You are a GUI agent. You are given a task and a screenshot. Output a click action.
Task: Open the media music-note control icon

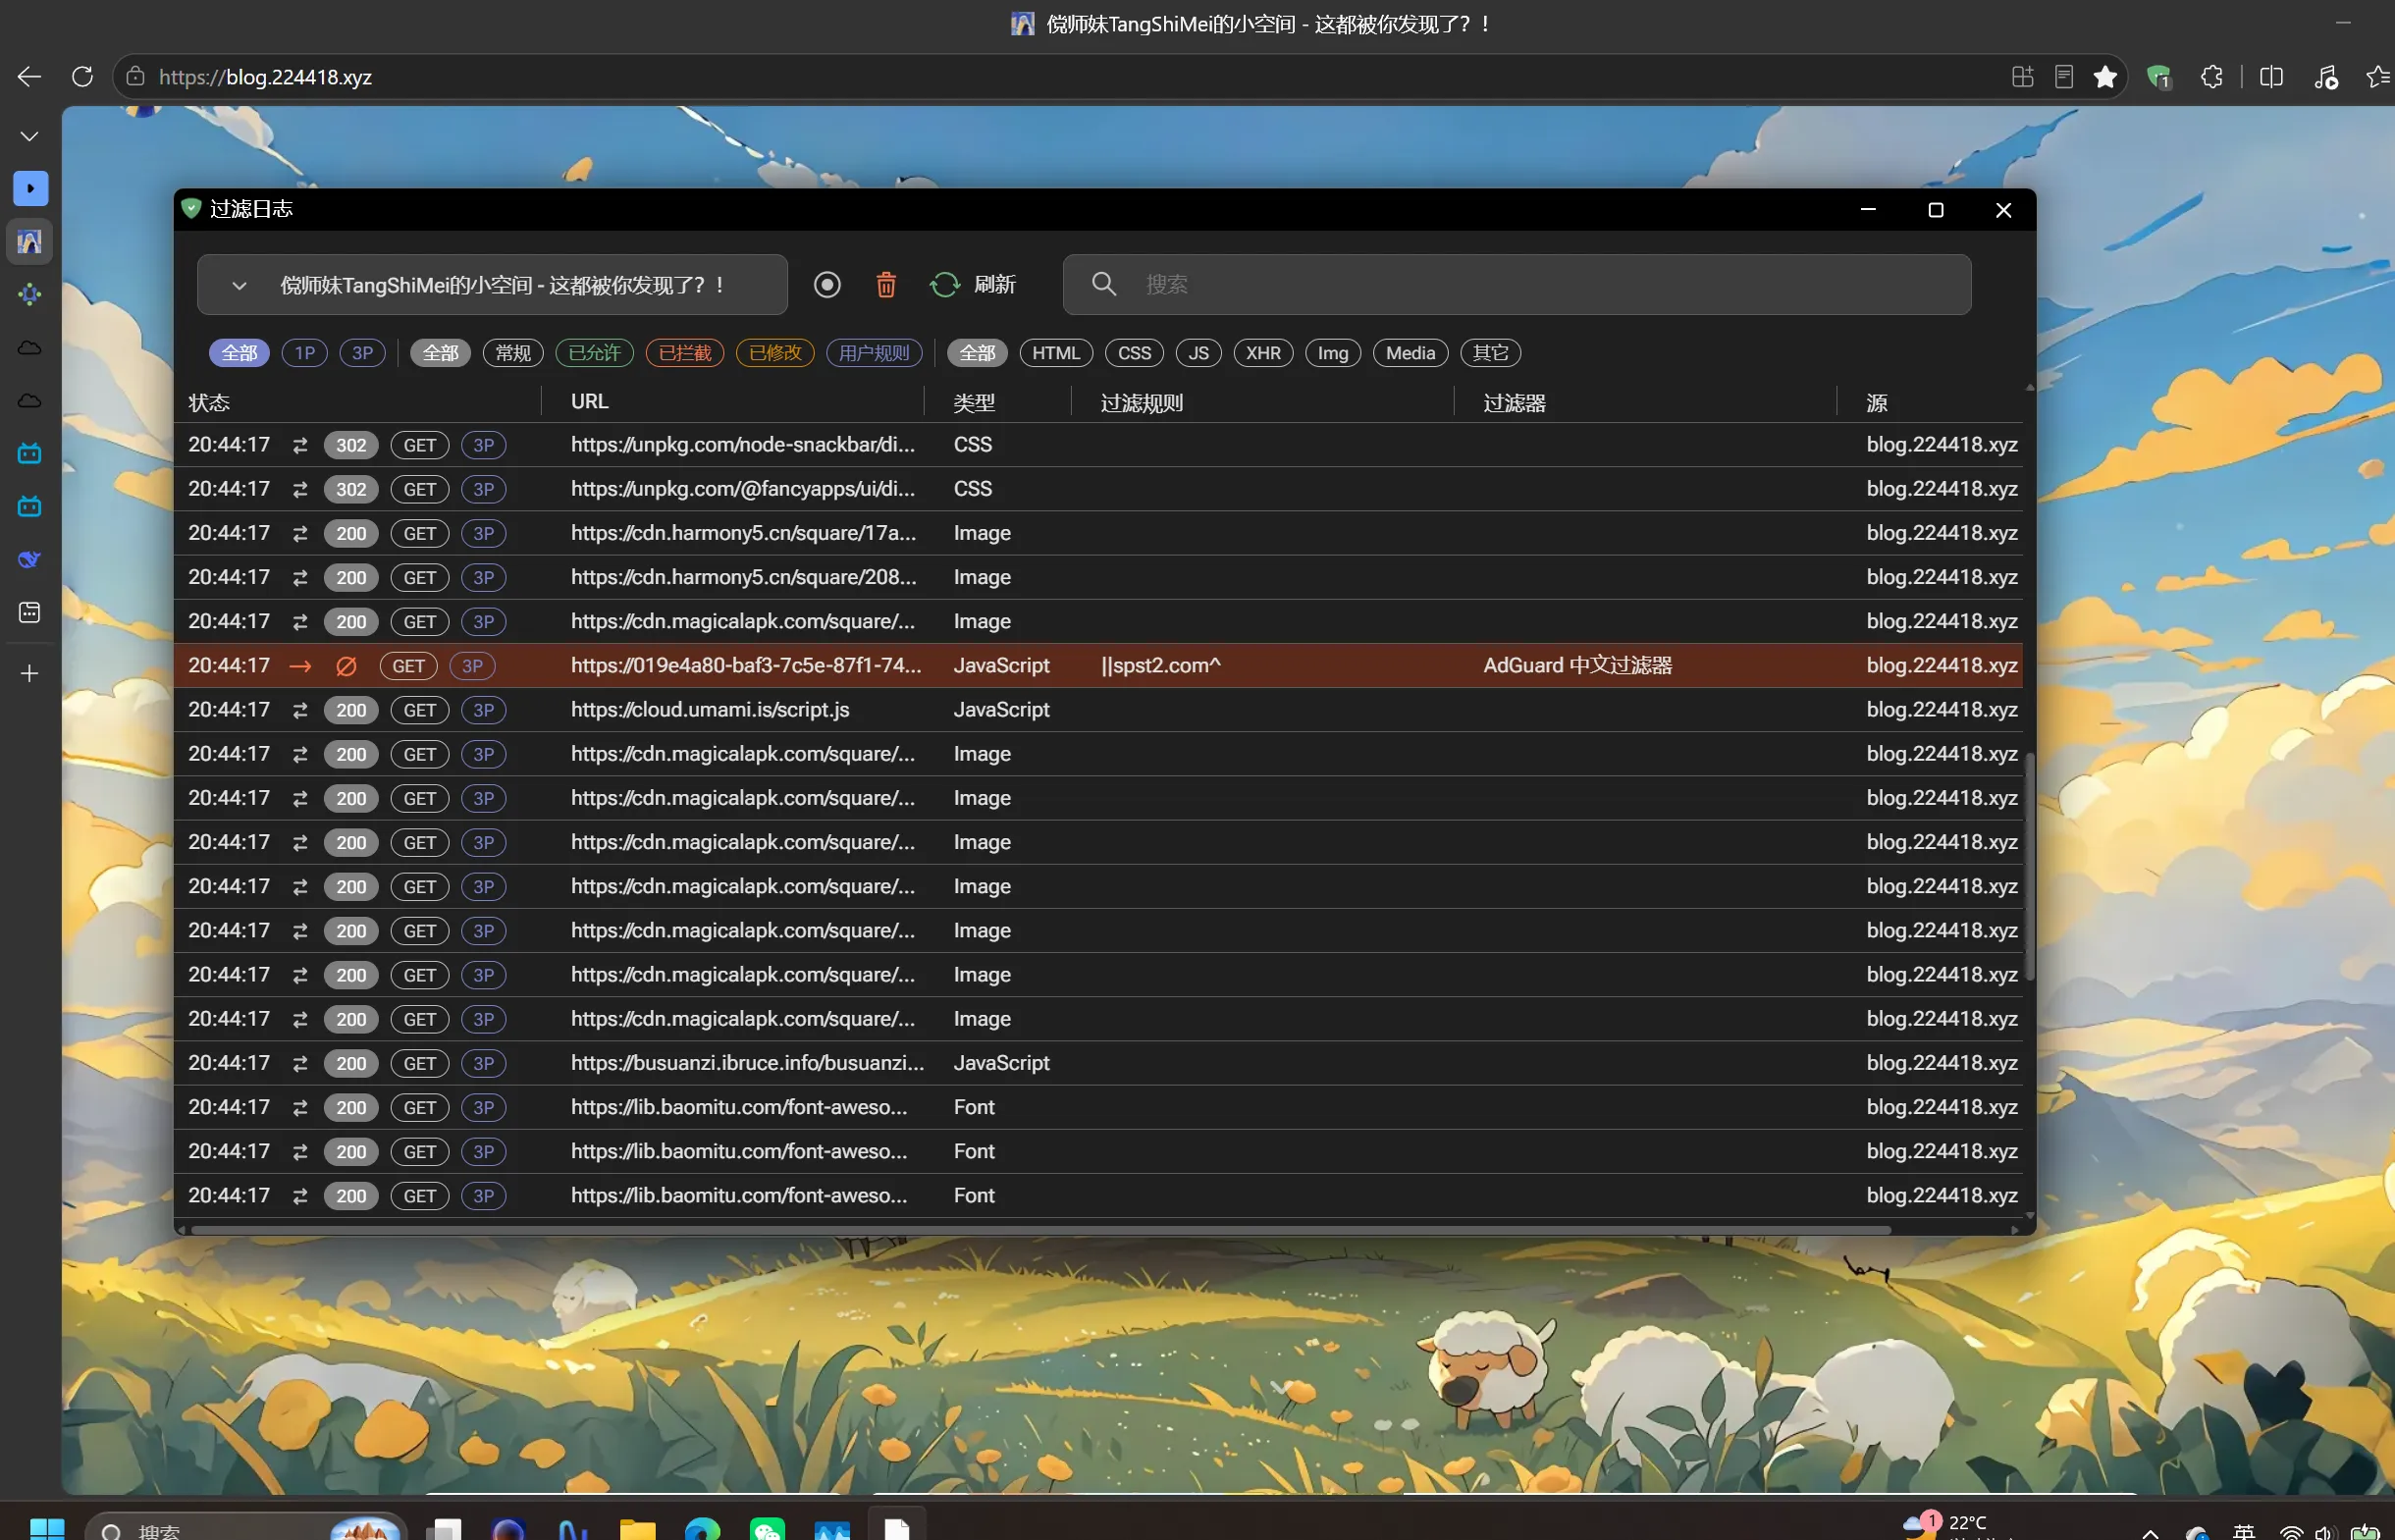[x=2326, y=77]
